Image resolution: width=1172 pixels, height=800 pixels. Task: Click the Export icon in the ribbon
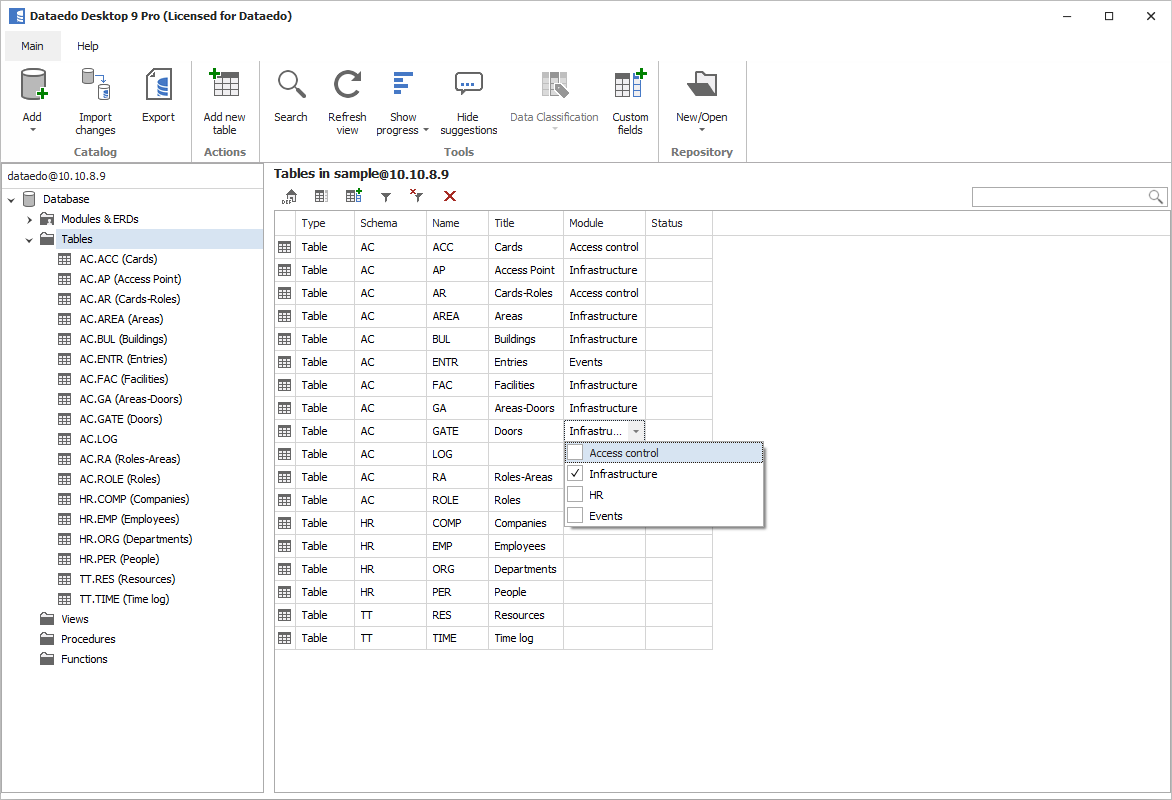coord(158,86)
